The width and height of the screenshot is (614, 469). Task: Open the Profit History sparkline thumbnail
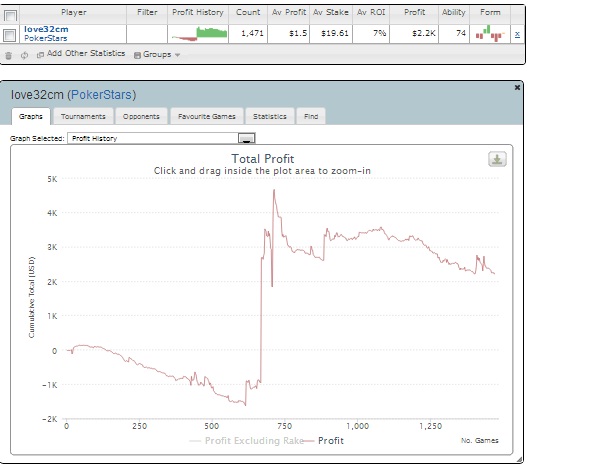199,34
